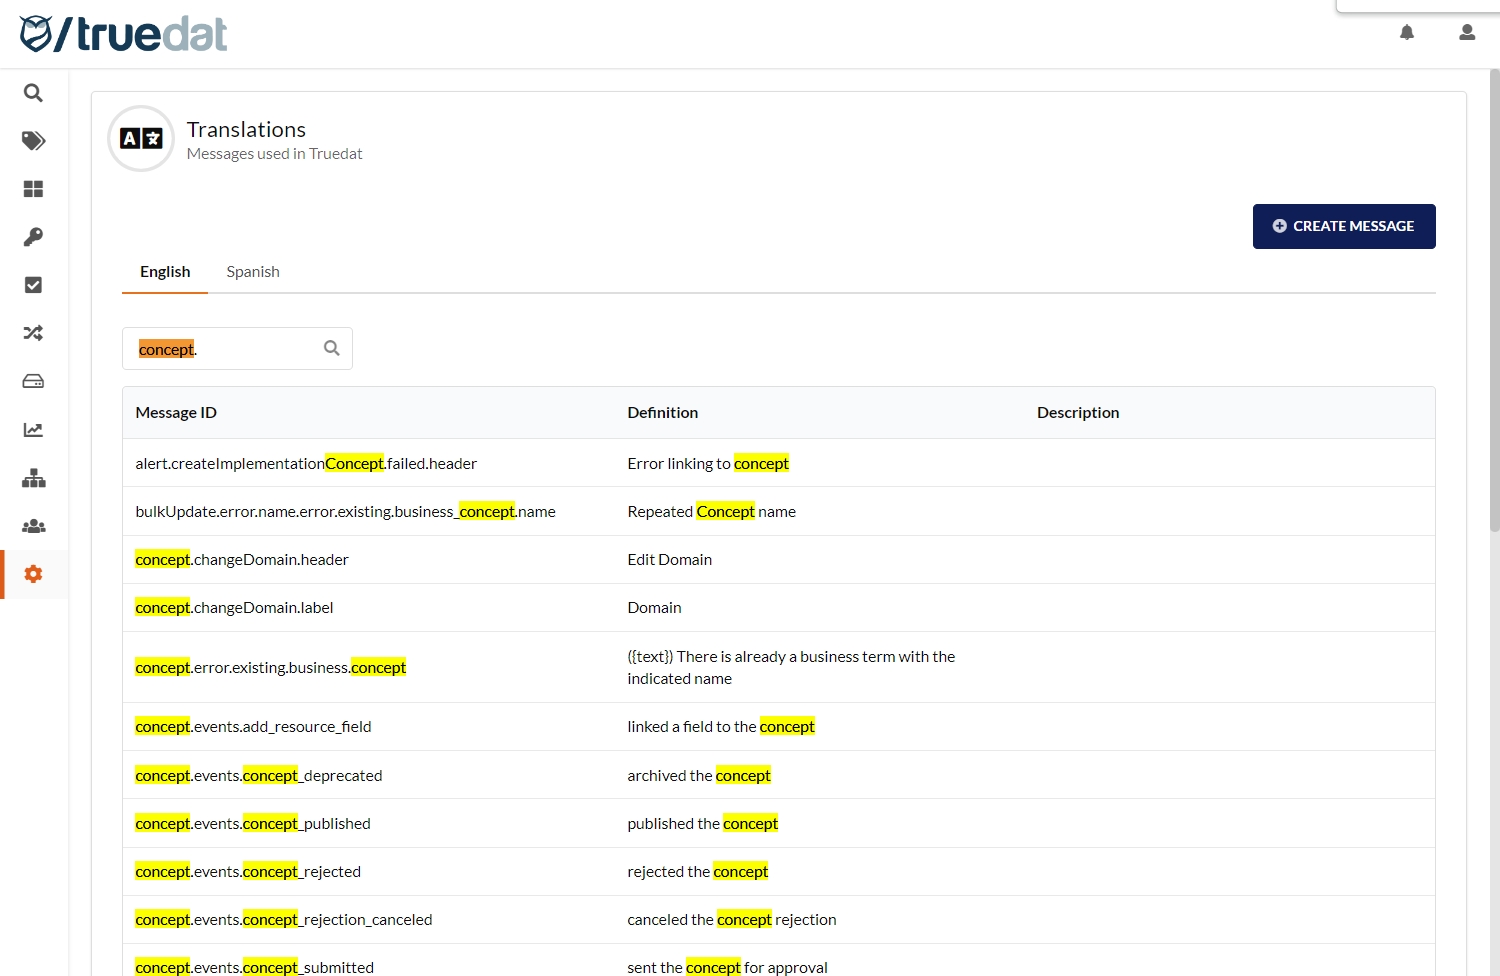
Task: Click the key icon in sidebar
Action: [33, 237]
